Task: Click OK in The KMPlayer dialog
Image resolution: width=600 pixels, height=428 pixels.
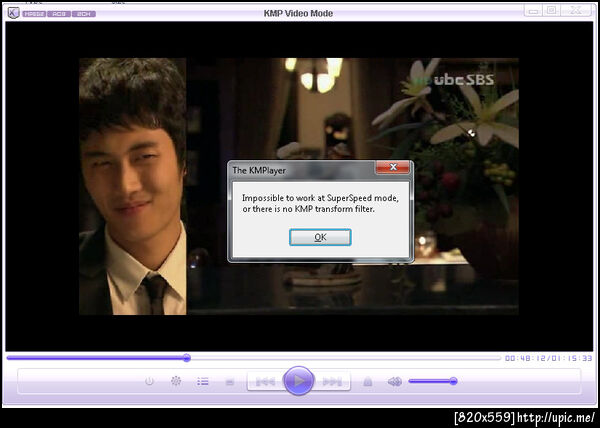Action: pyautogui.click(x=320, y=237)
